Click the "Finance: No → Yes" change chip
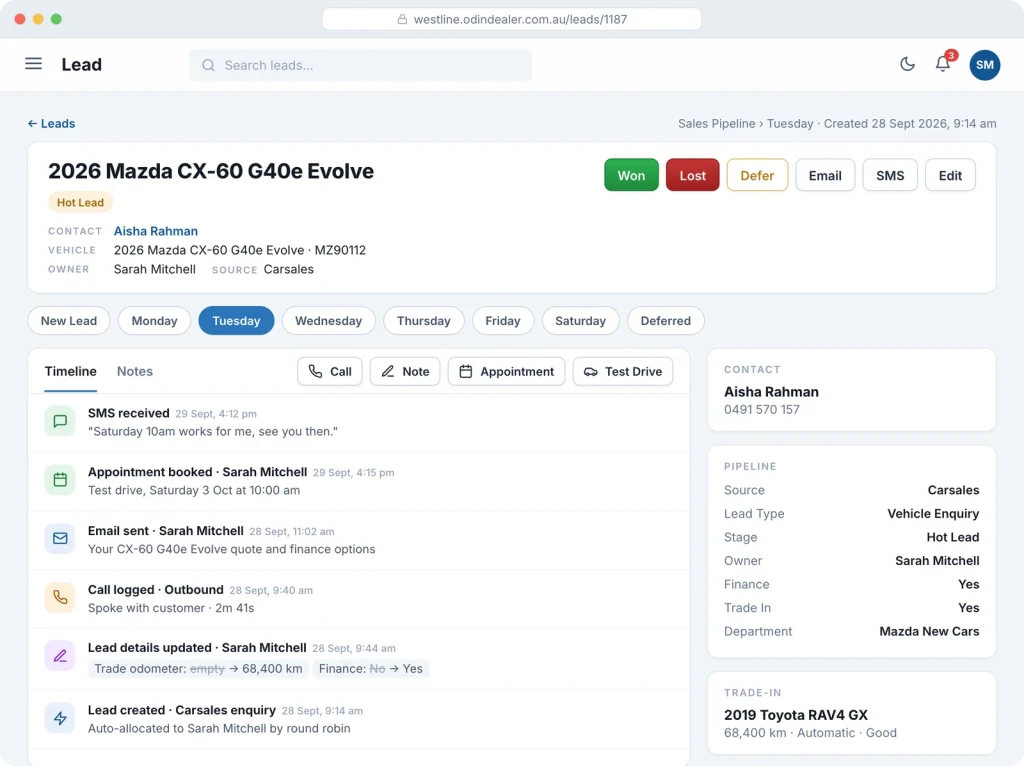The width and height of the screenshot is (1024, 766). 370,668
